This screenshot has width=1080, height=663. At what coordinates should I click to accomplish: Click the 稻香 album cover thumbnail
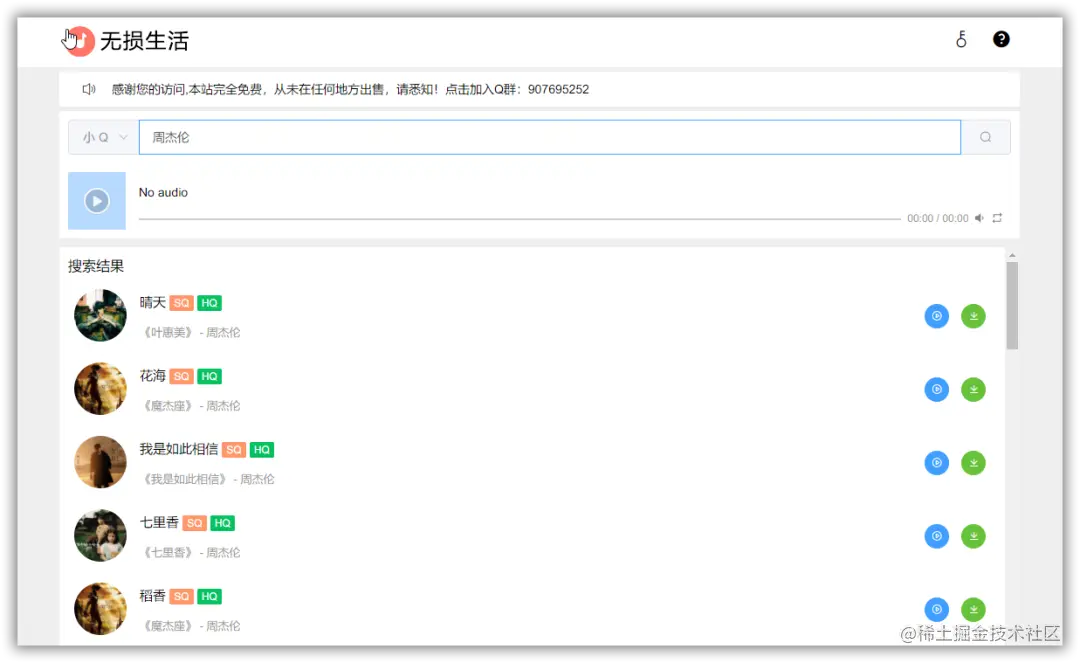click(x=101, y=609)
